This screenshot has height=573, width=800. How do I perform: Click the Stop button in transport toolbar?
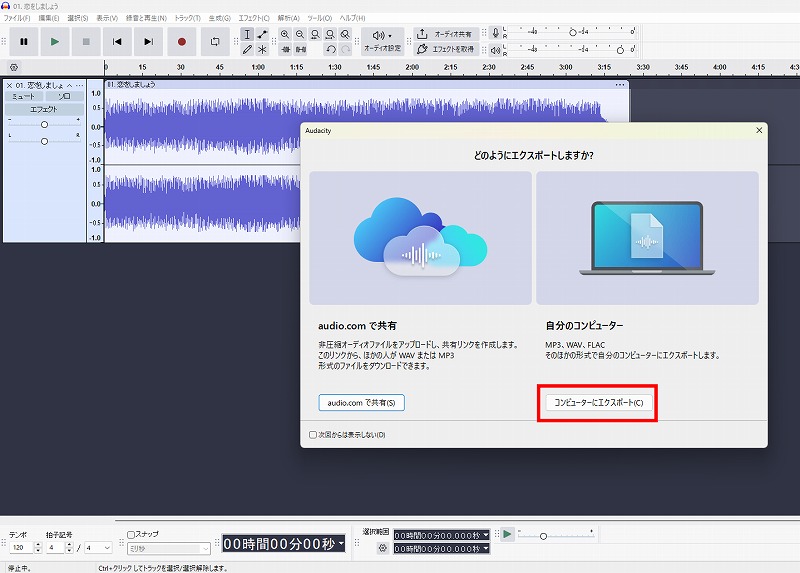tap(86, 42)
